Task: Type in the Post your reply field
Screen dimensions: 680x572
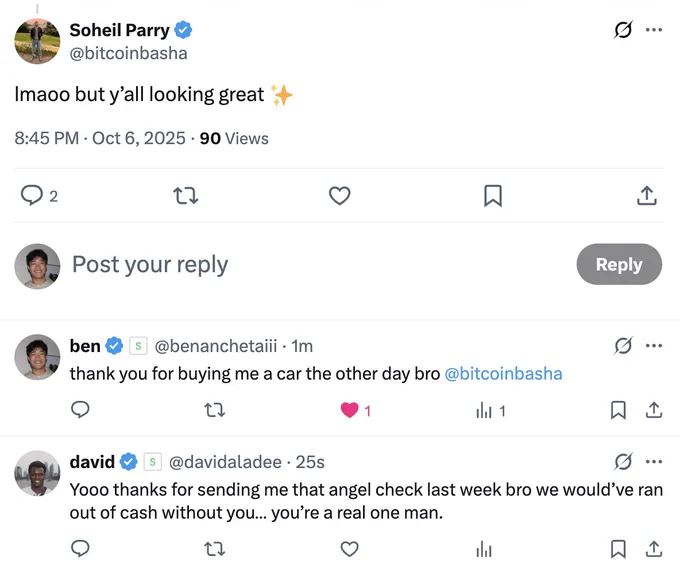Action: [x=300, y=265]
